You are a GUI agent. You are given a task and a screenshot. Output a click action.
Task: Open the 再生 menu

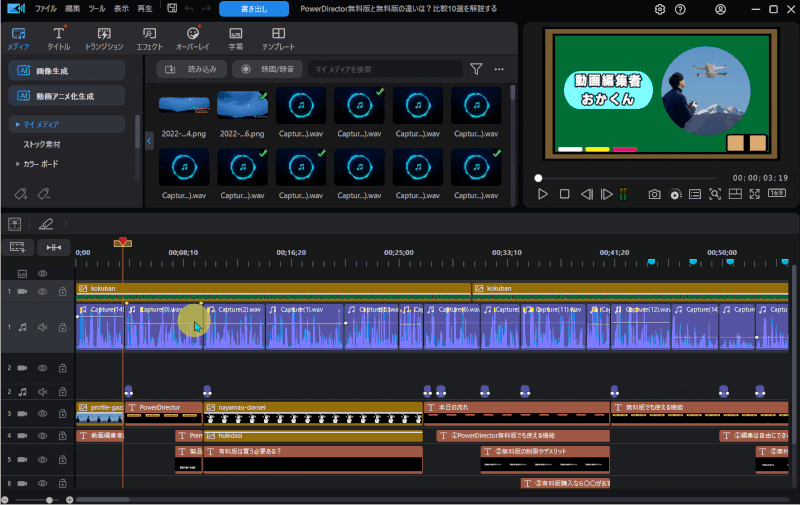point(145,9)
